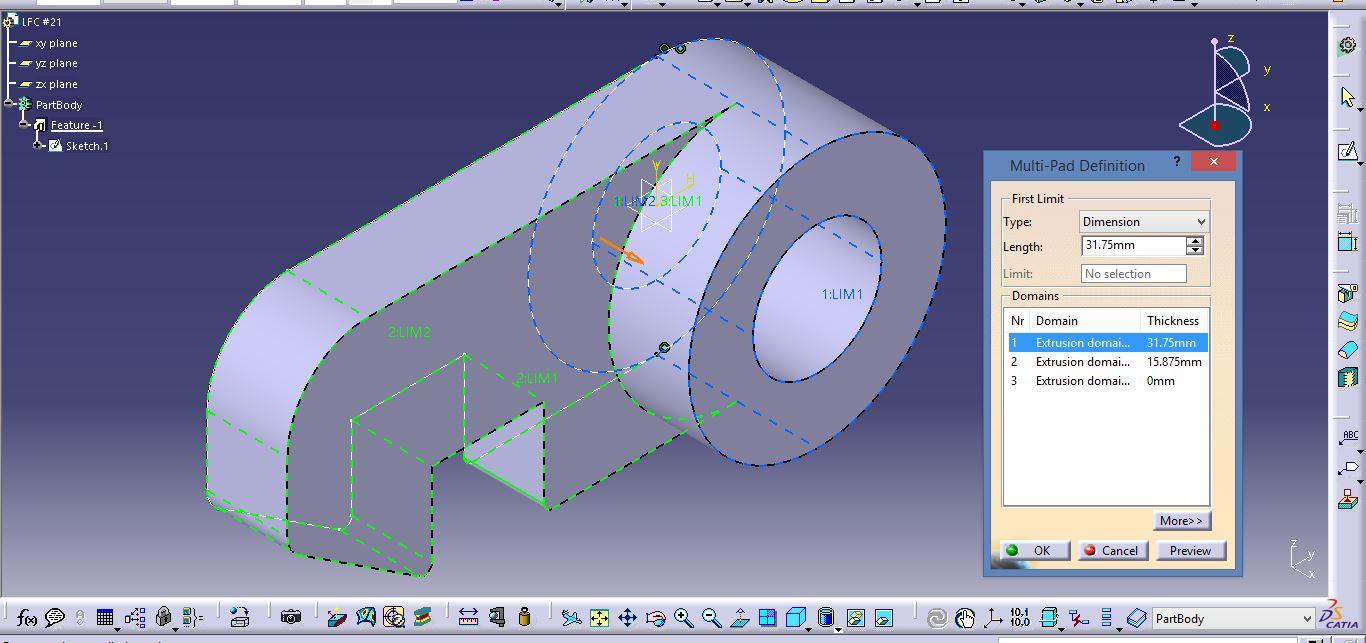This screenshot has height=643, width=1366.
Task: Click the Normal View icon
Action: [x=740, y=618]
